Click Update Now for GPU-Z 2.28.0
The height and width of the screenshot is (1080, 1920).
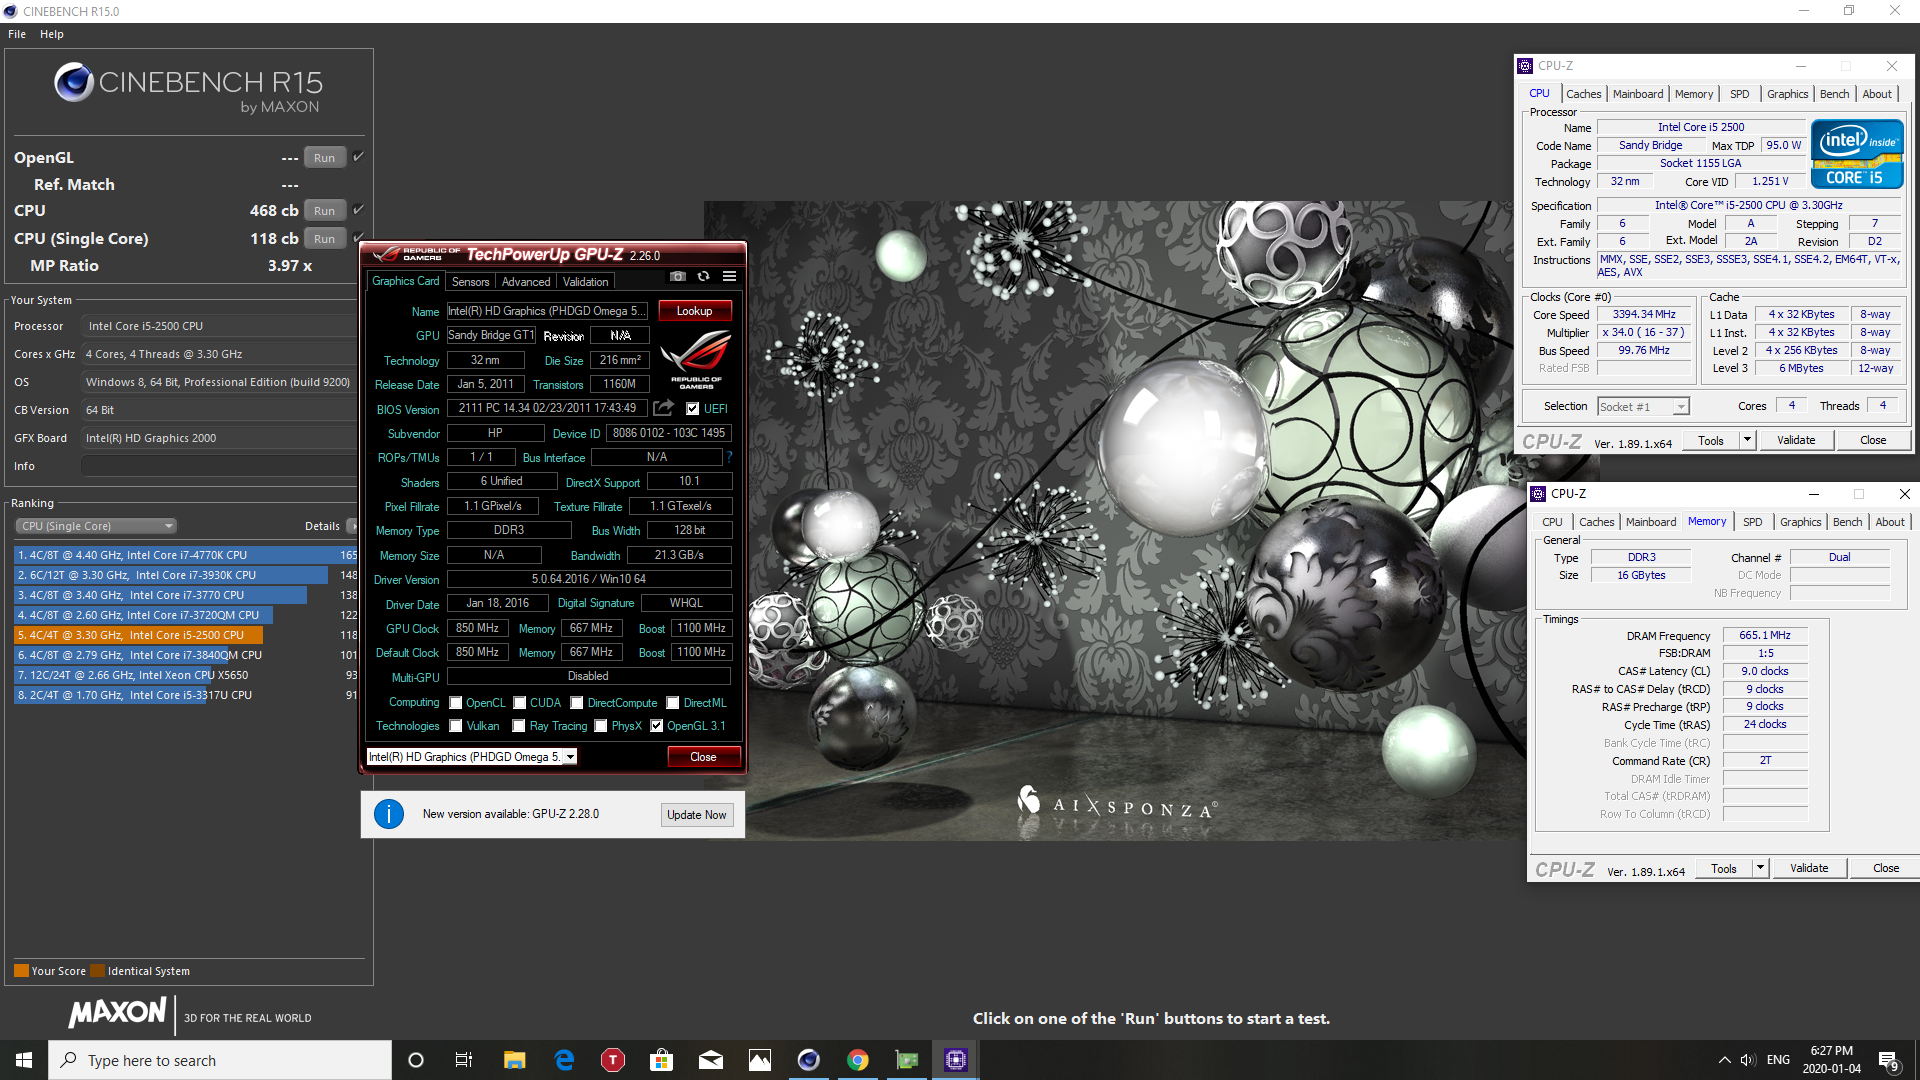[x=696, y=815]
